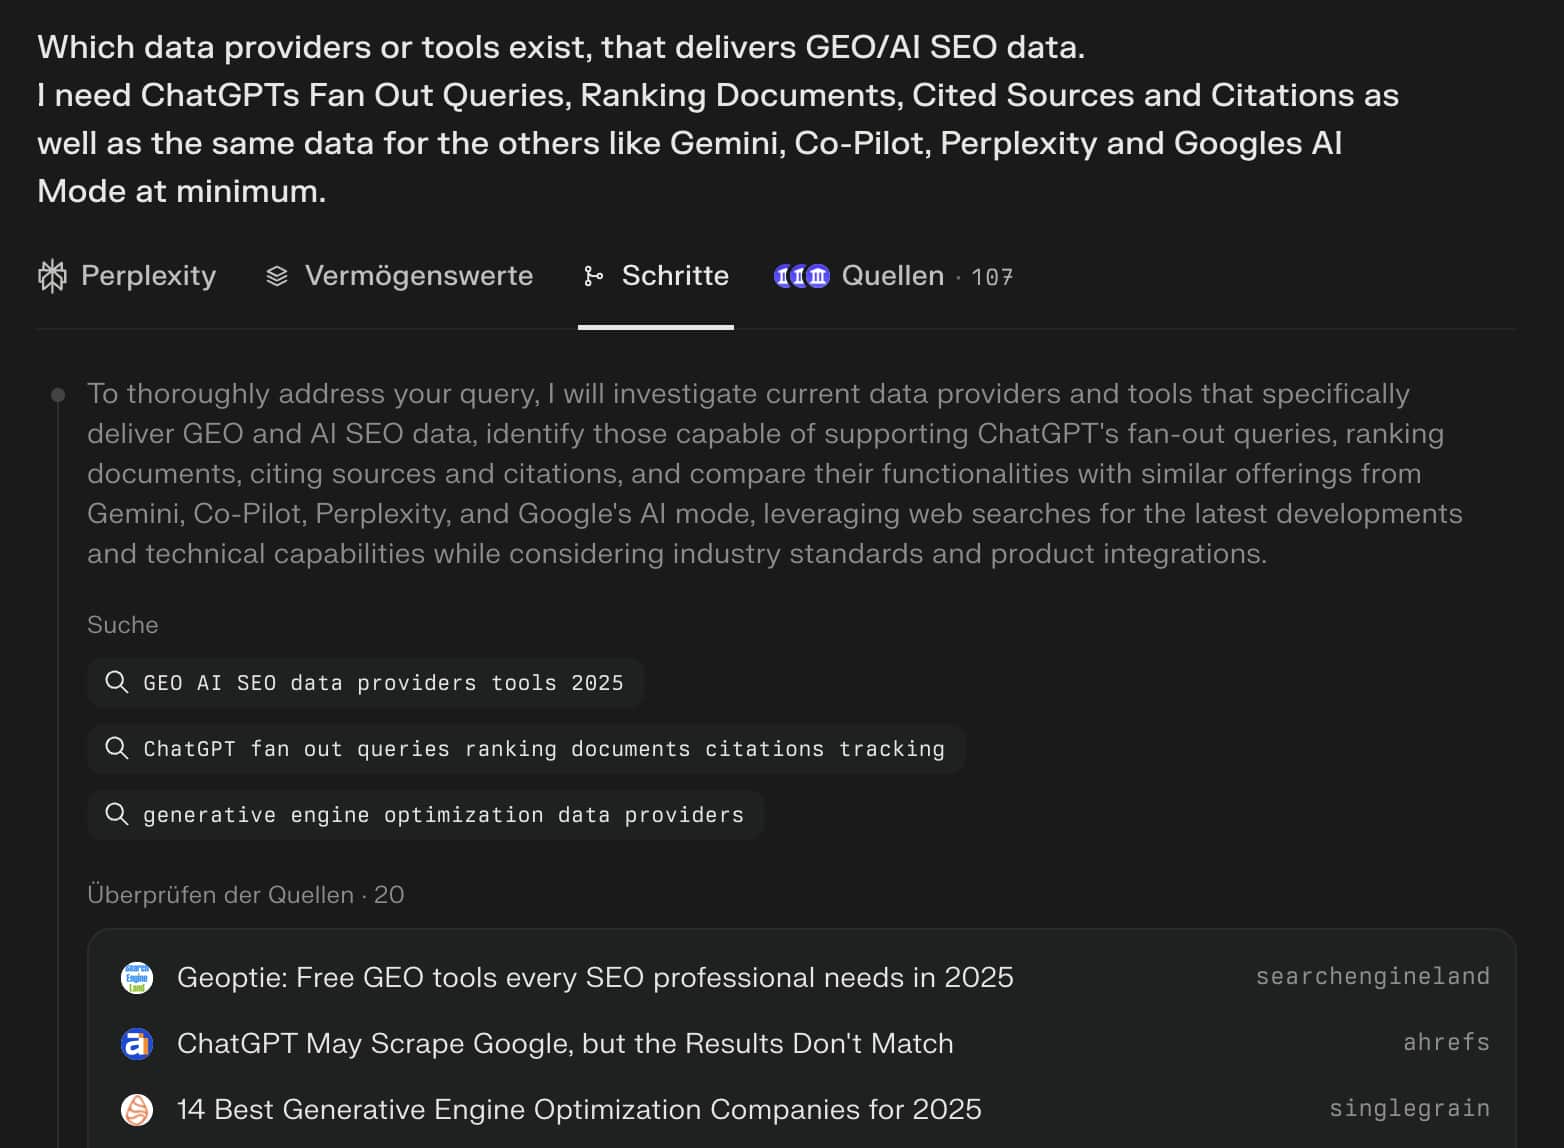Open the Quellen tab with 107 sources
The height and width of the screenshot is (1148, 1564).
coord(892,276)
